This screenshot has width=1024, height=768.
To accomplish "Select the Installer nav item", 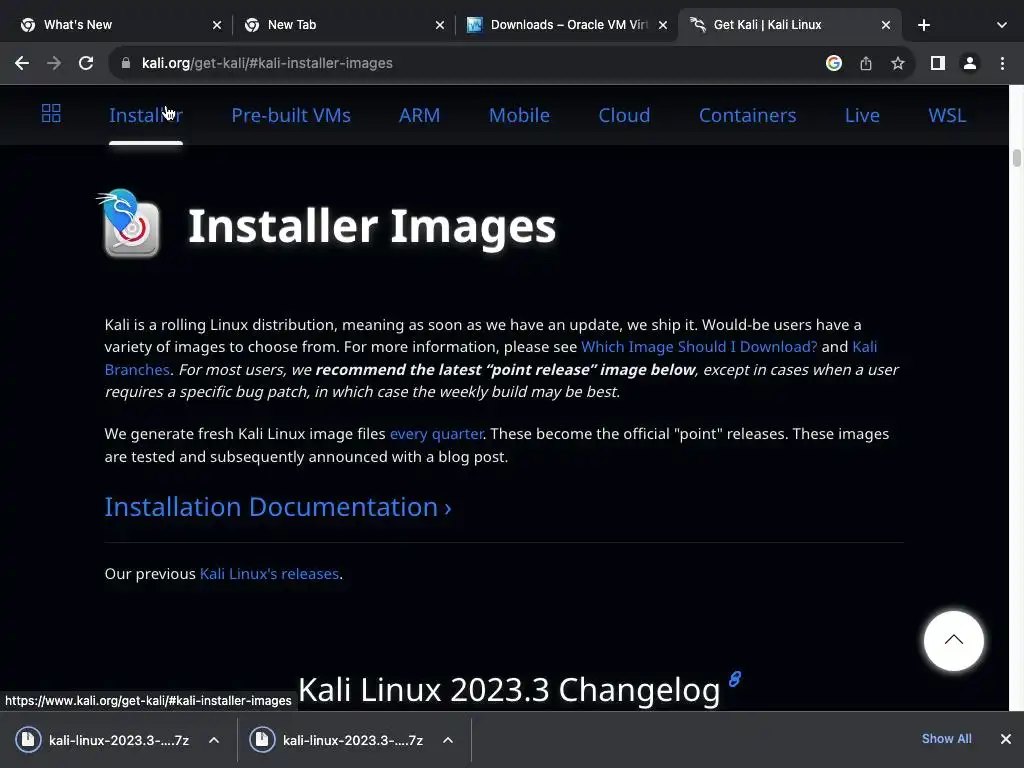I will coord(146,115).
